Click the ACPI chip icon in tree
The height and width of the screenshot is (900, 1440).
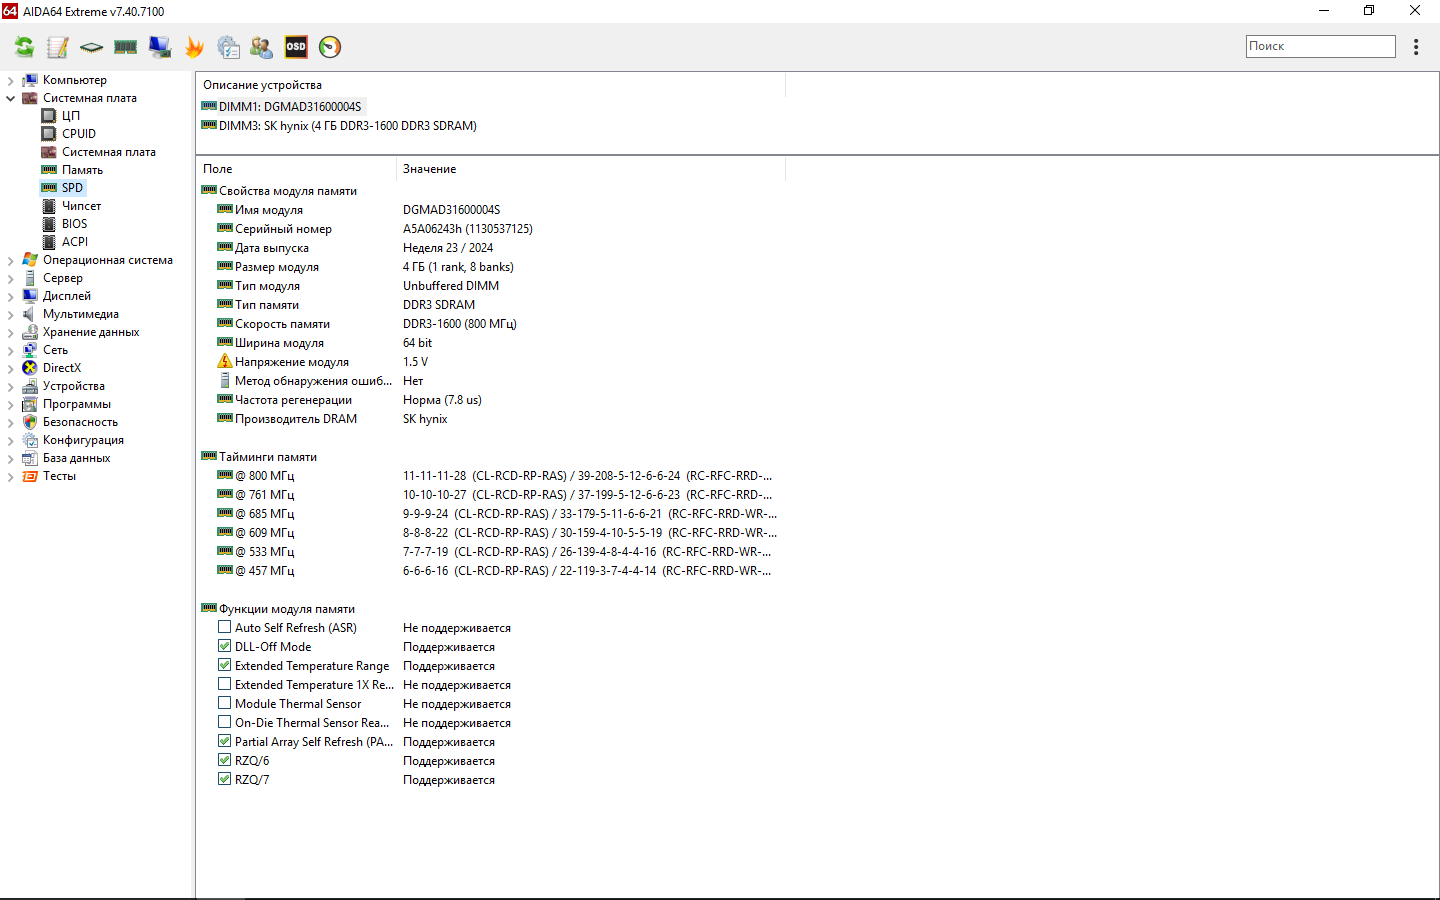[49, 242]
